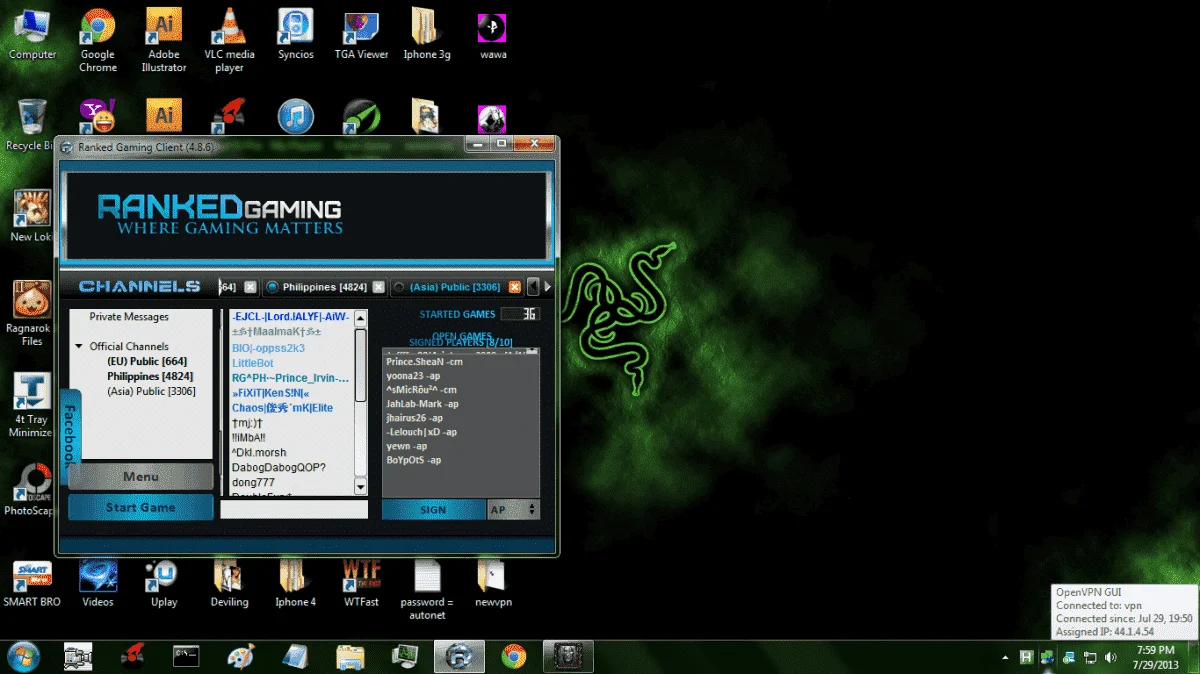This screenshot has width=1200, height=674.
Task: Click the SIGN button
Action: coord(433,509)
